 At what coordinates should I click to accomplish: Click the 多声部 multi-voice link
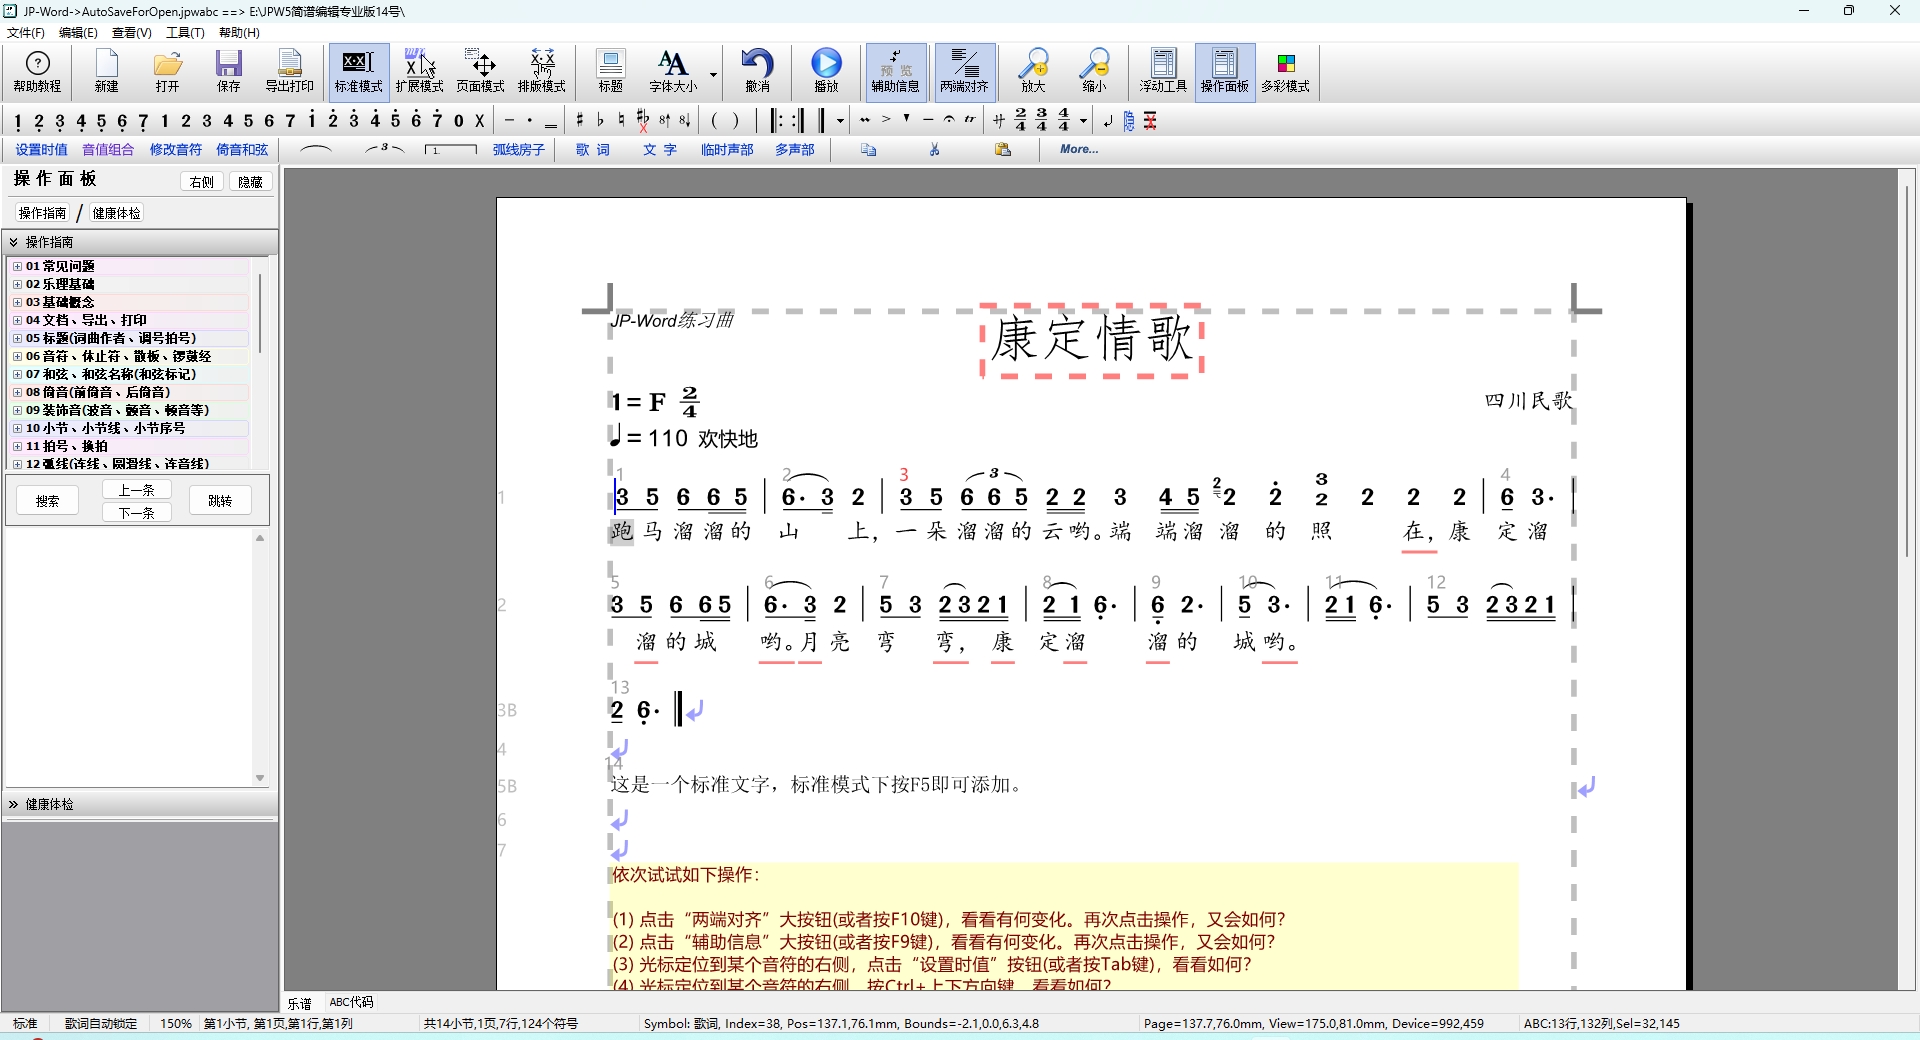click(x=795, y=150)
